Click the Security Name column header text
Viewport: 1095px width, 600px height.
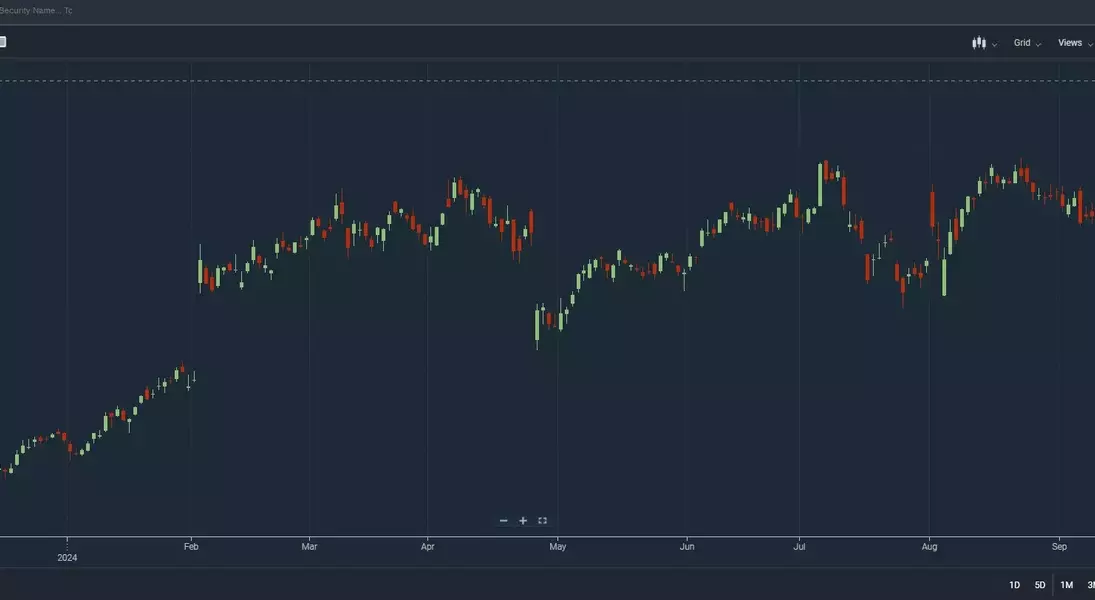[x=30, y=10]
